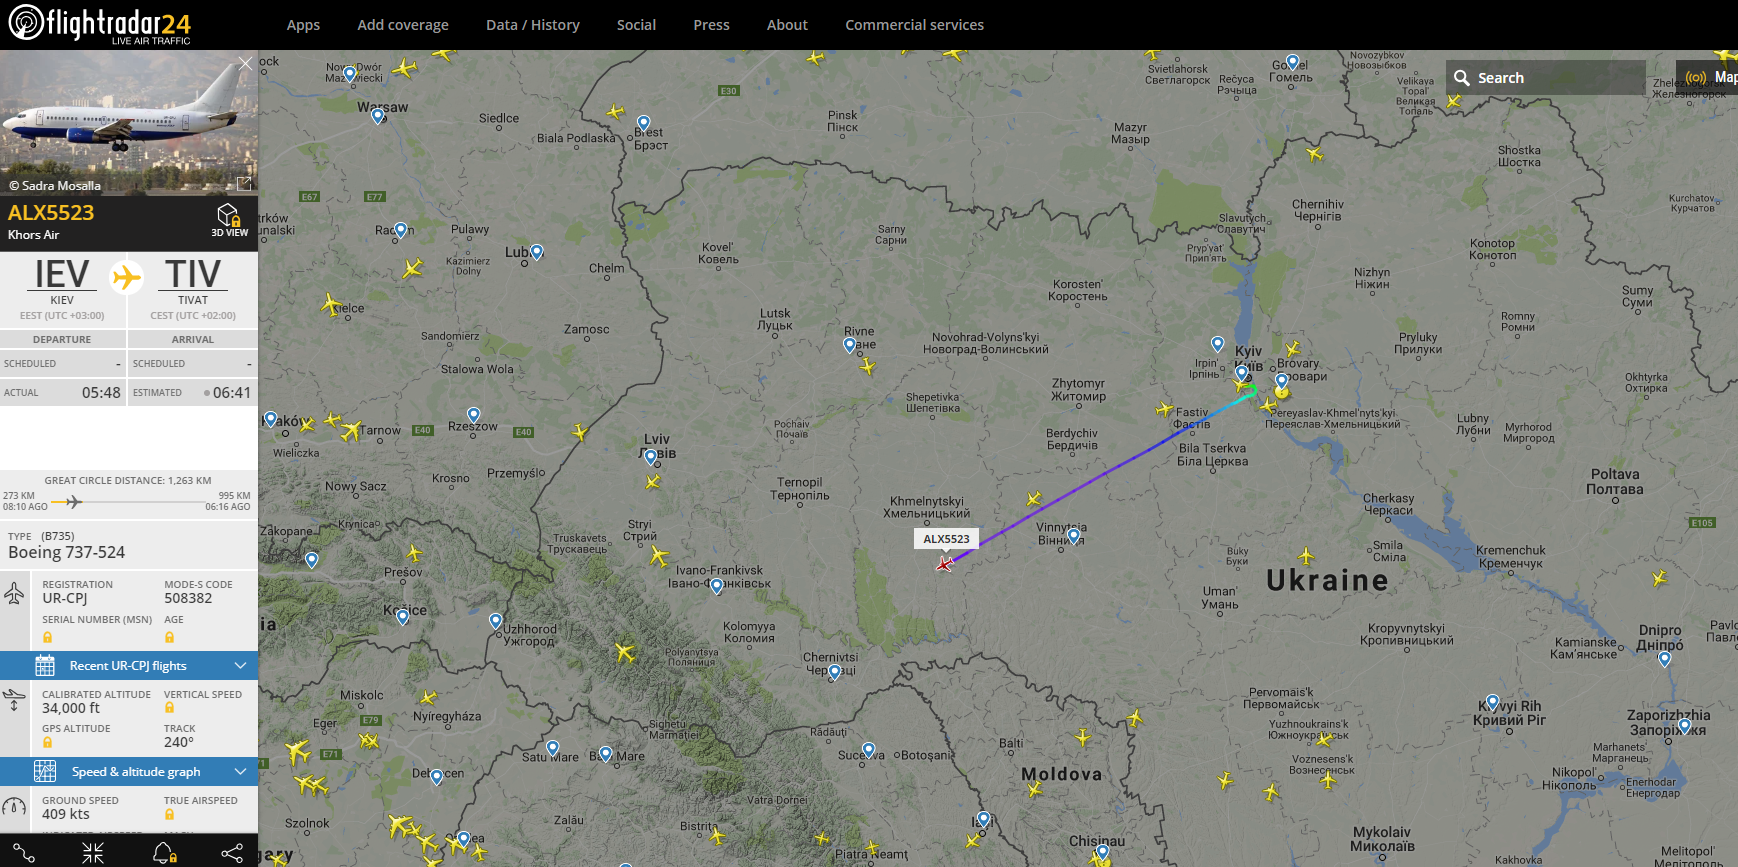1738x867 pixels.
Task: Click the locked alert bell icon
Action: tap(164, 852)
